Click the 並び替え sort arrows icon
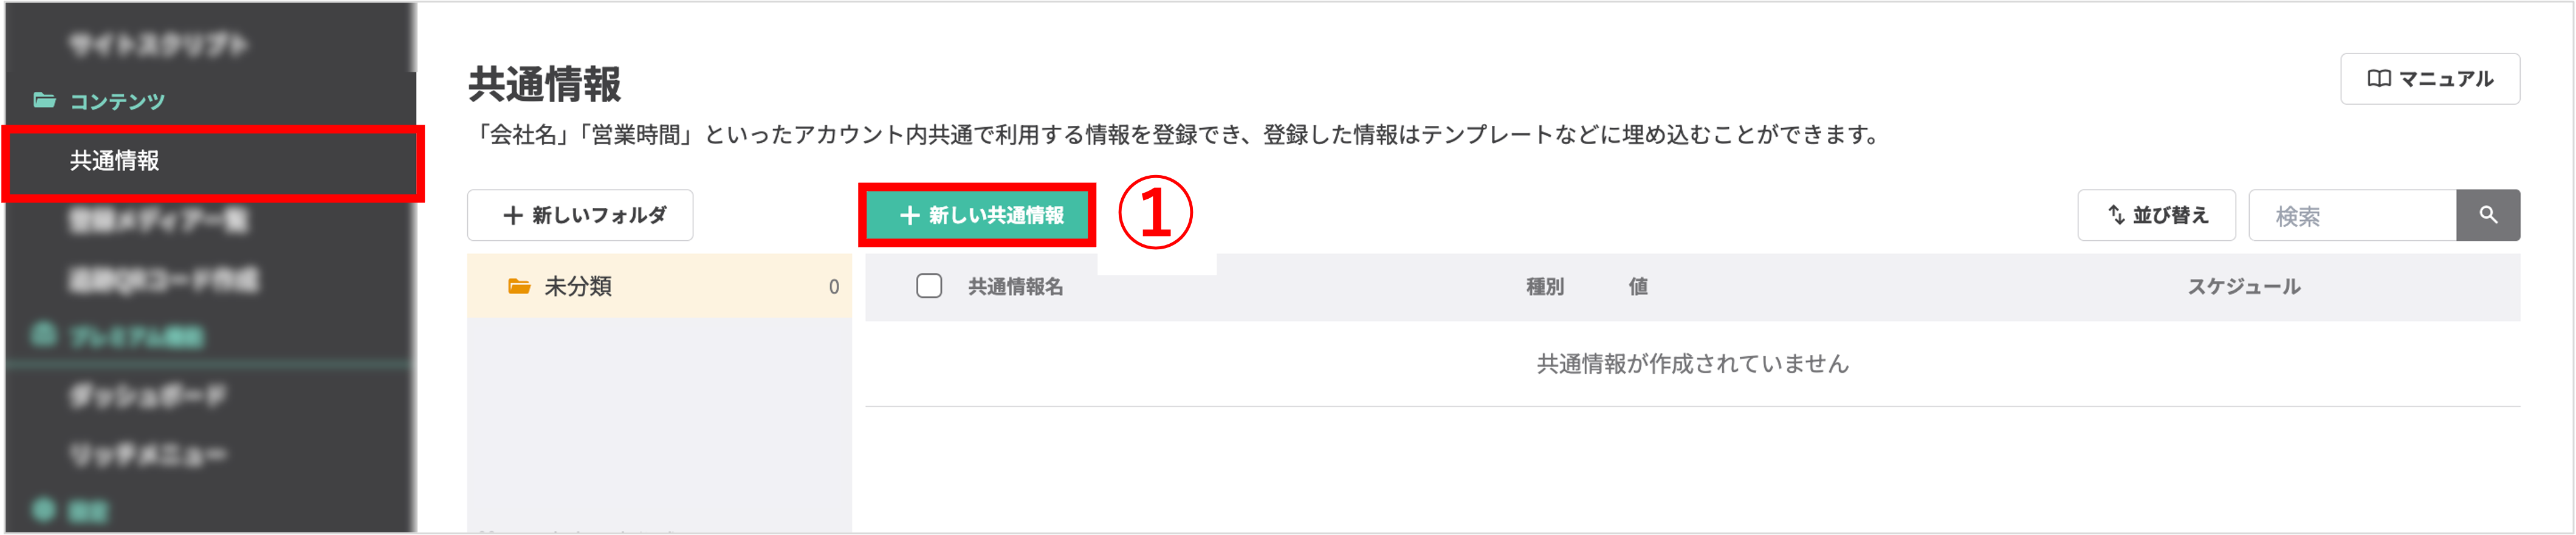The width and height of the screenshot is (2576, 535). (2116, 215)
